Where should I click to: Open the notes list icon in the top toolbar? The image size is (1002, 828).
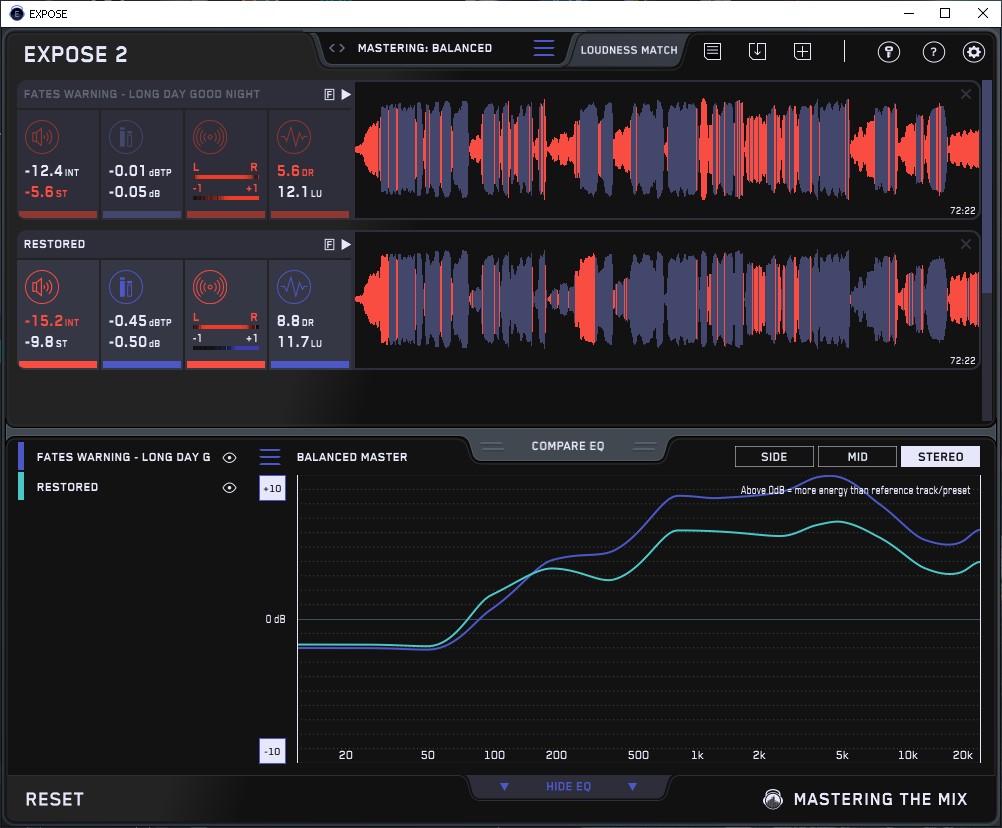coord(713,51)
